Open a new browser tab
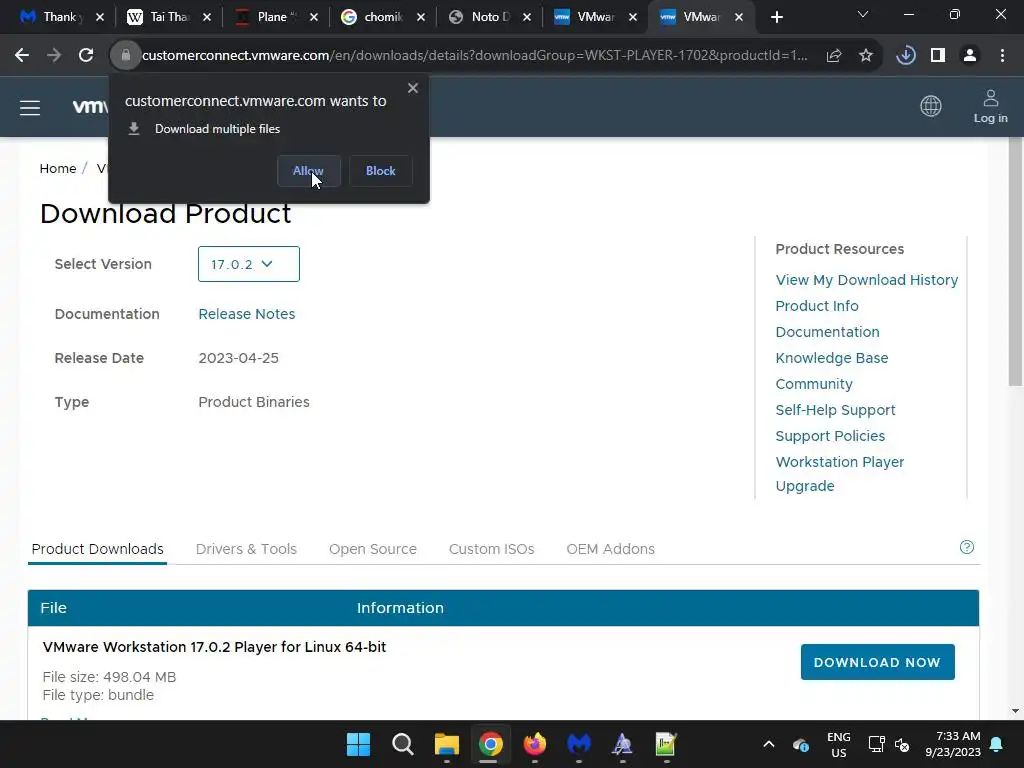Image resolution: width=1024 pixels, height=768 pixels. (x=776, y=17)
